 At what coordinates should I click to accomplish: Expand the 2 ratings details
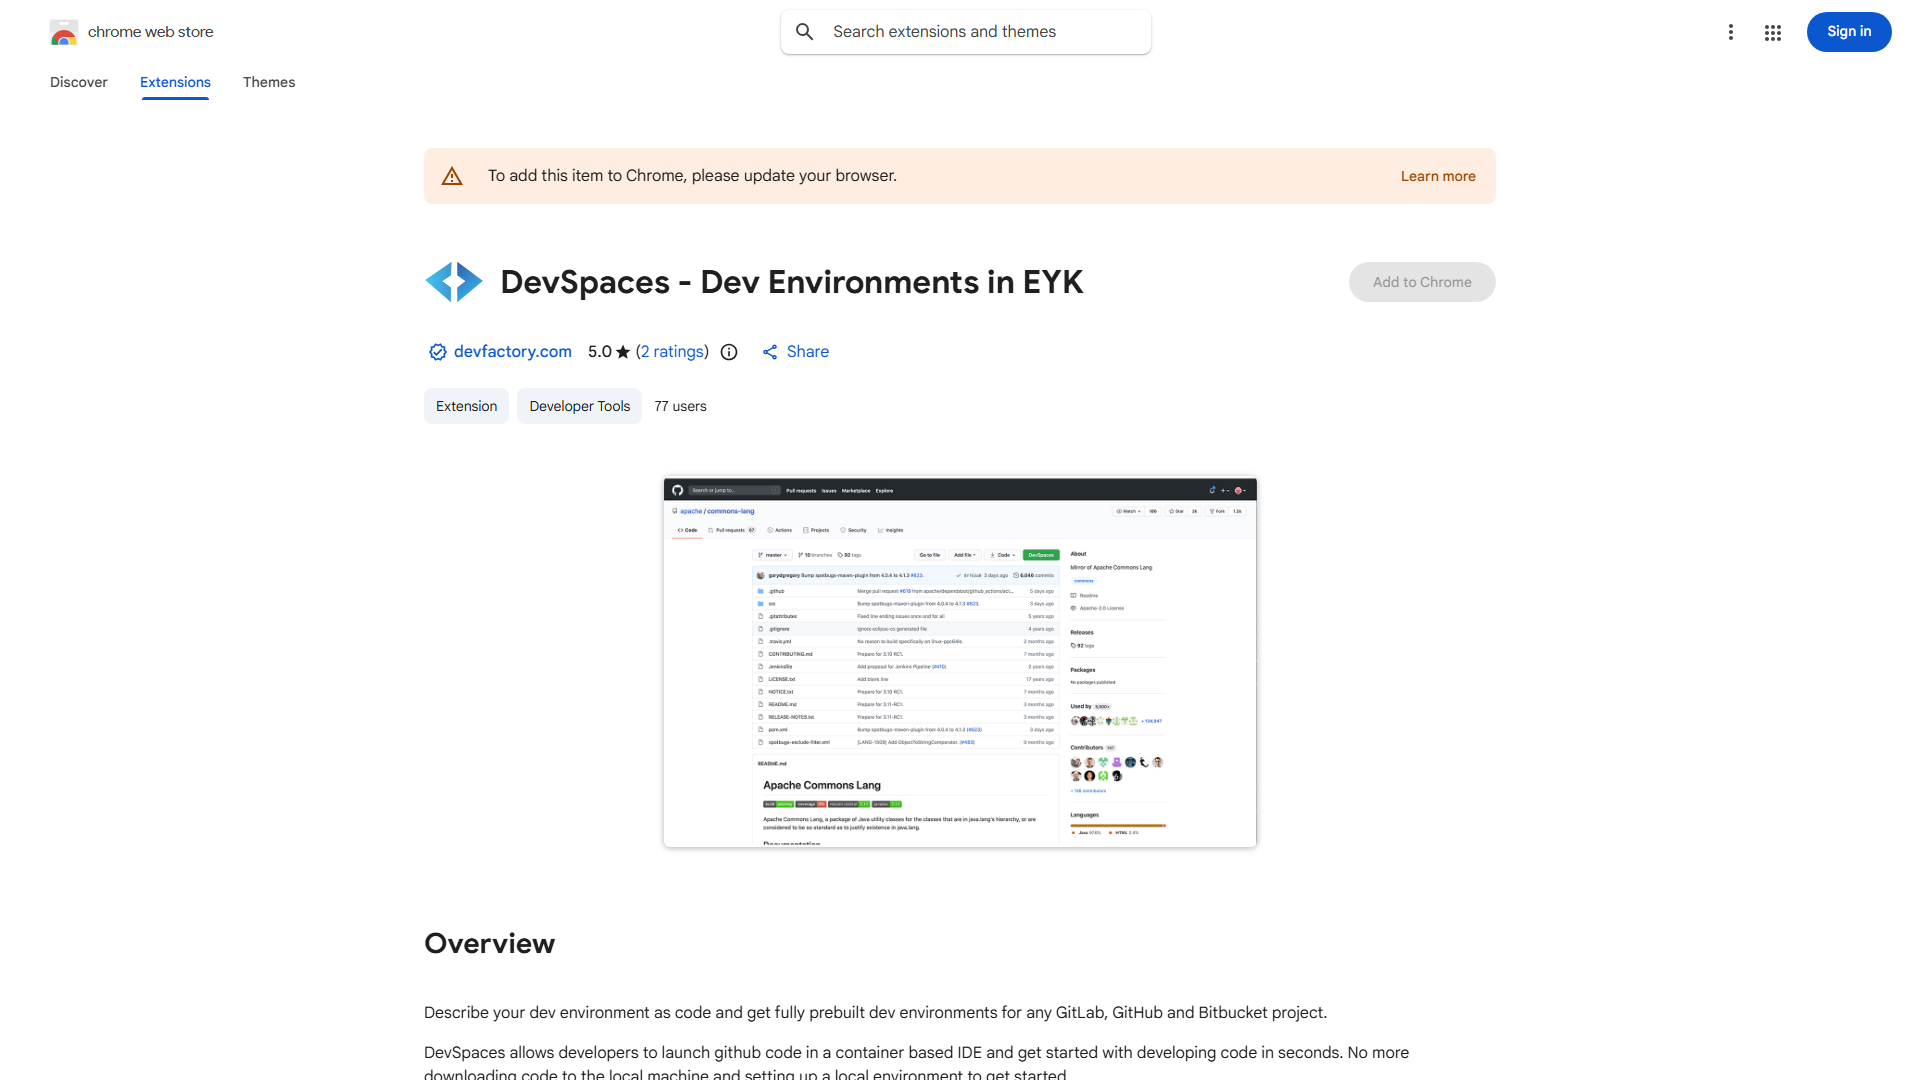(x=672, y=352)
